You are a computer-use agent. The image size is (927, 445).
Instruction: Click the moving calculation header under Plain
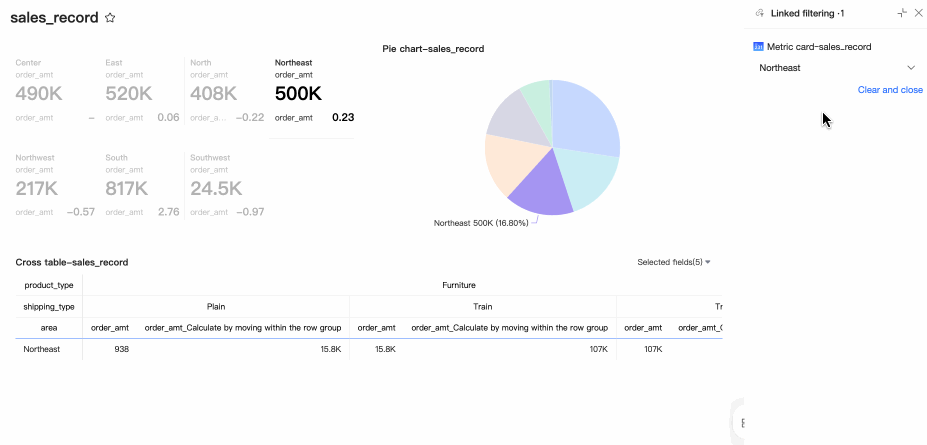pyautogui.click(x=243, y=328)
